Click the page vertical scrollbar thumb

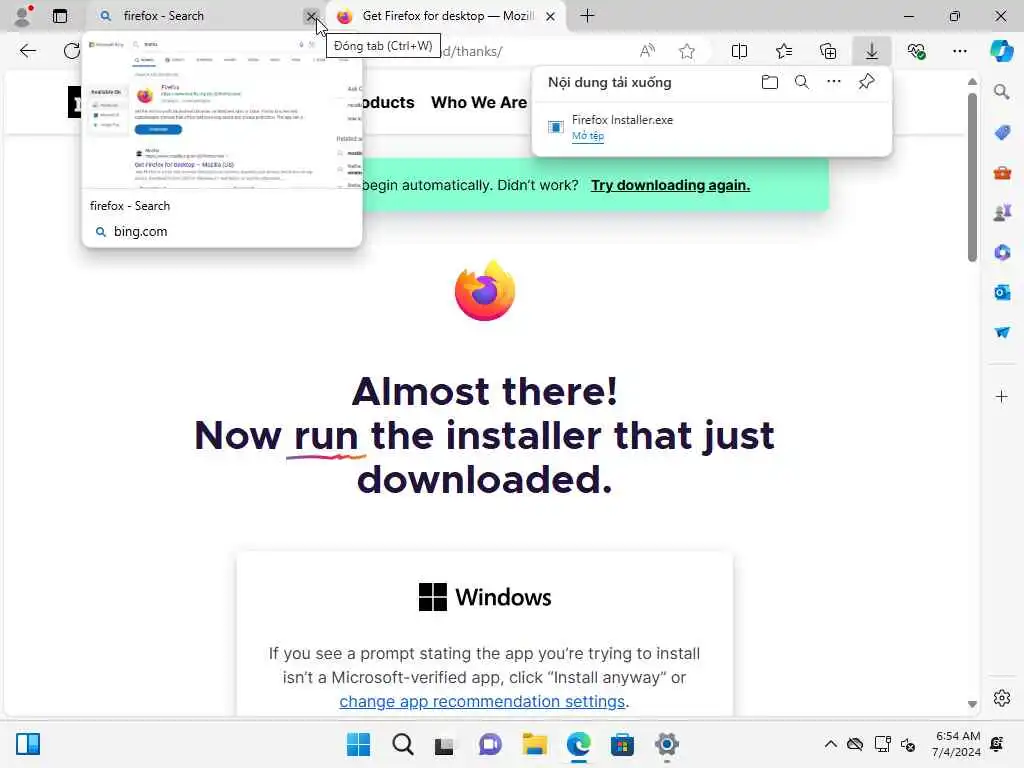(x=972, y=177)
